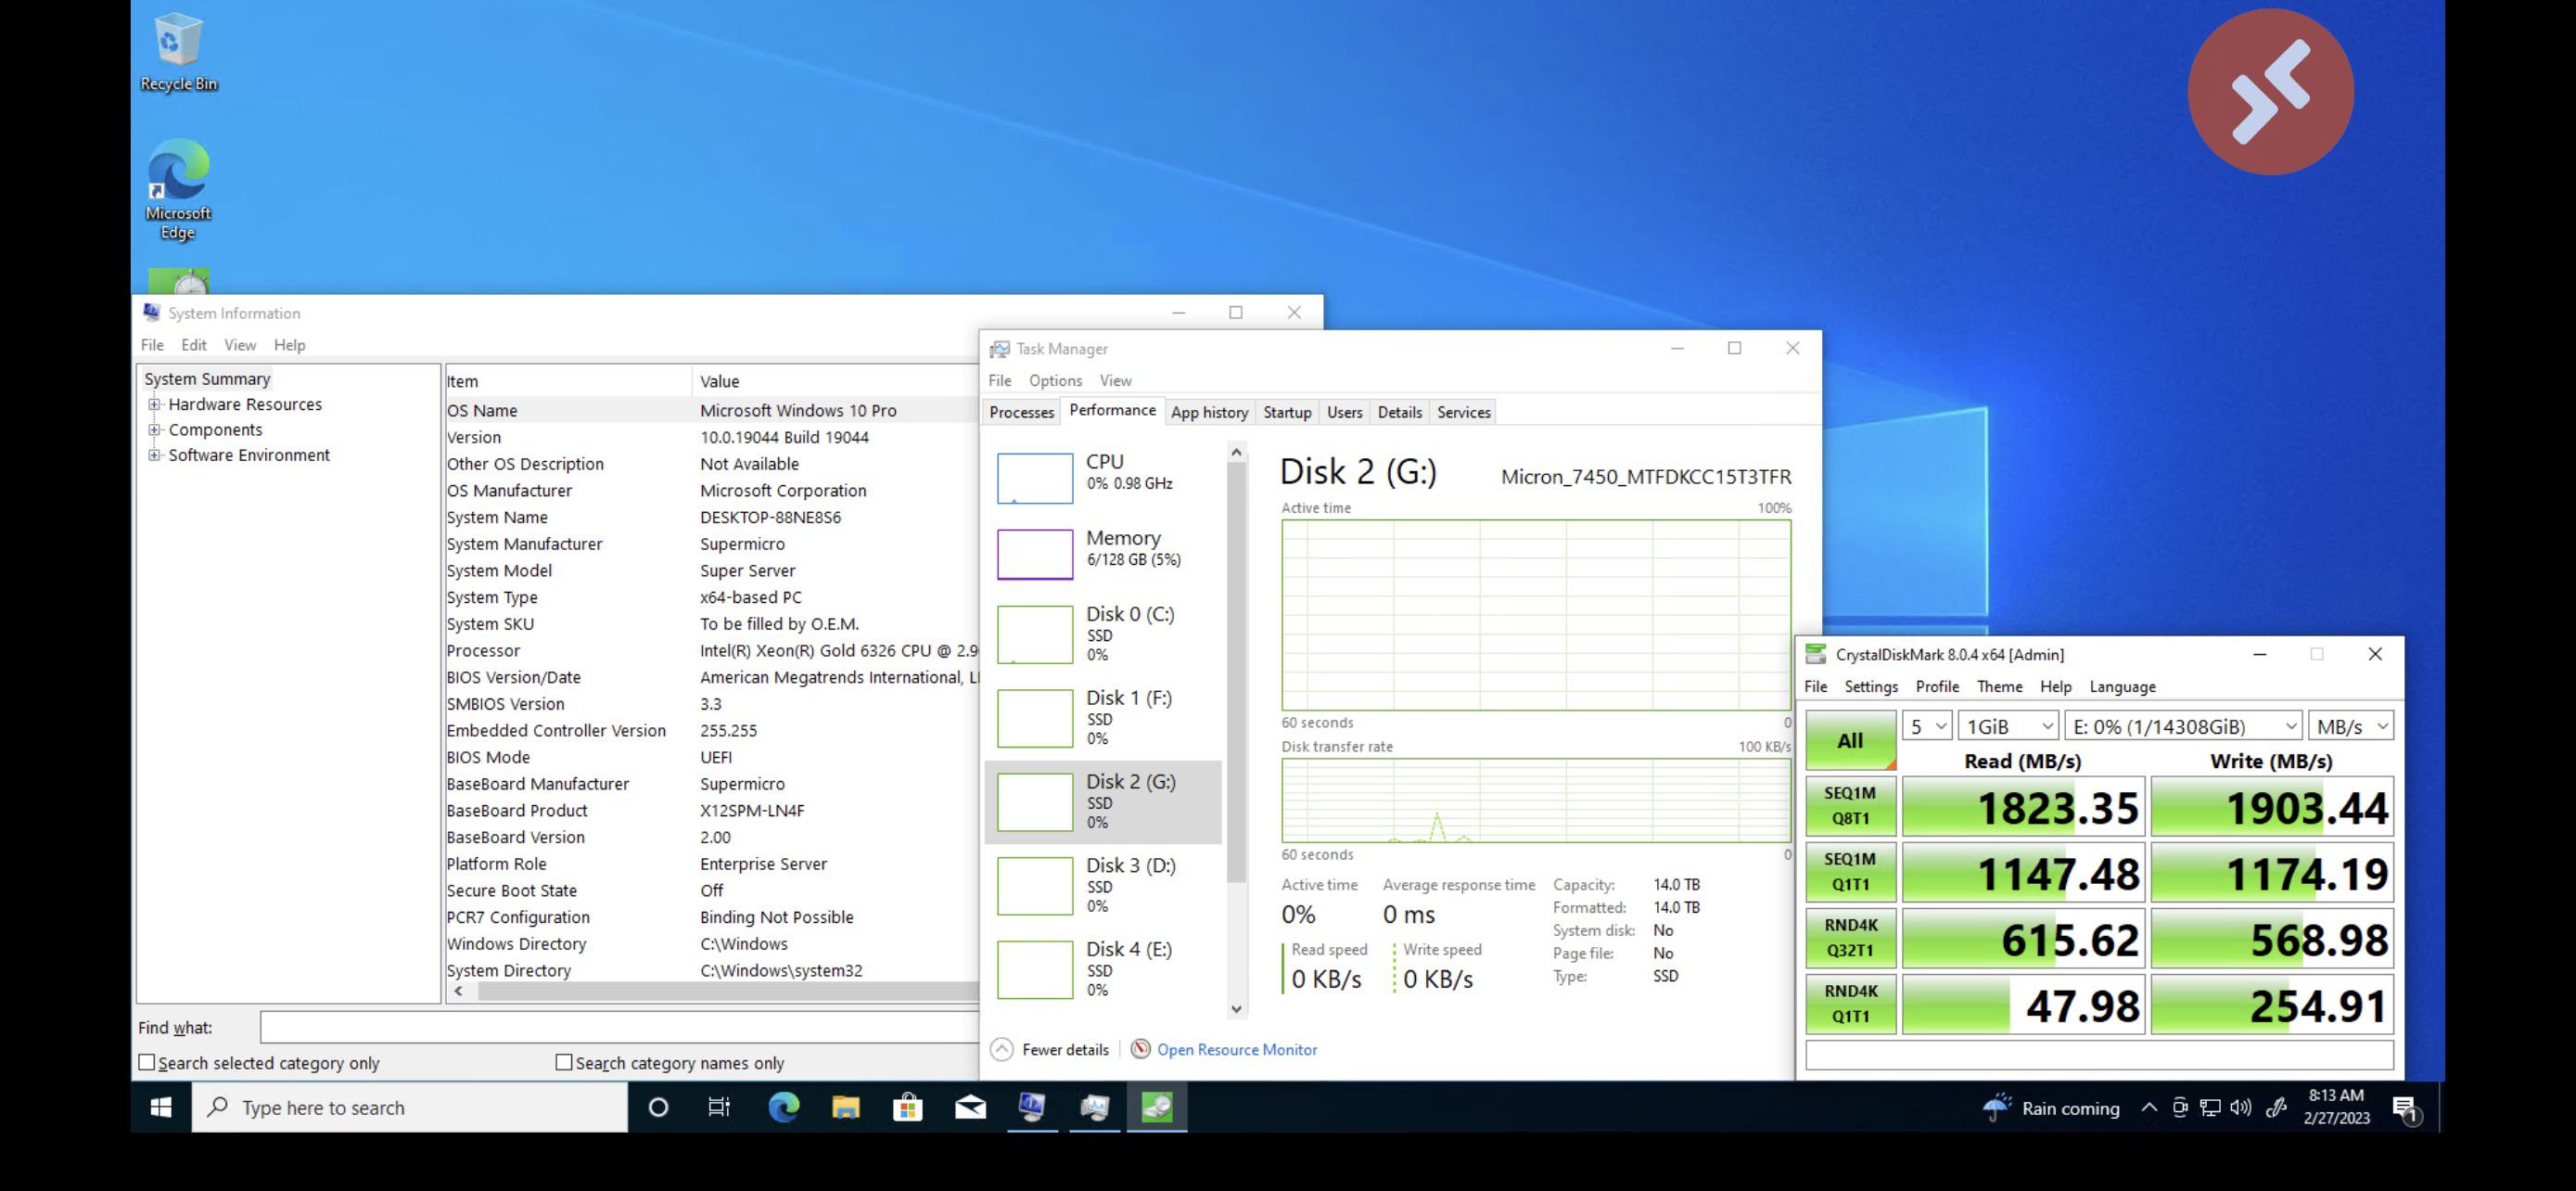This screenshot has width=2576, height=1191.
Task: Expand the Hardware Resources tree node
Action: click(x=154, y=404)
